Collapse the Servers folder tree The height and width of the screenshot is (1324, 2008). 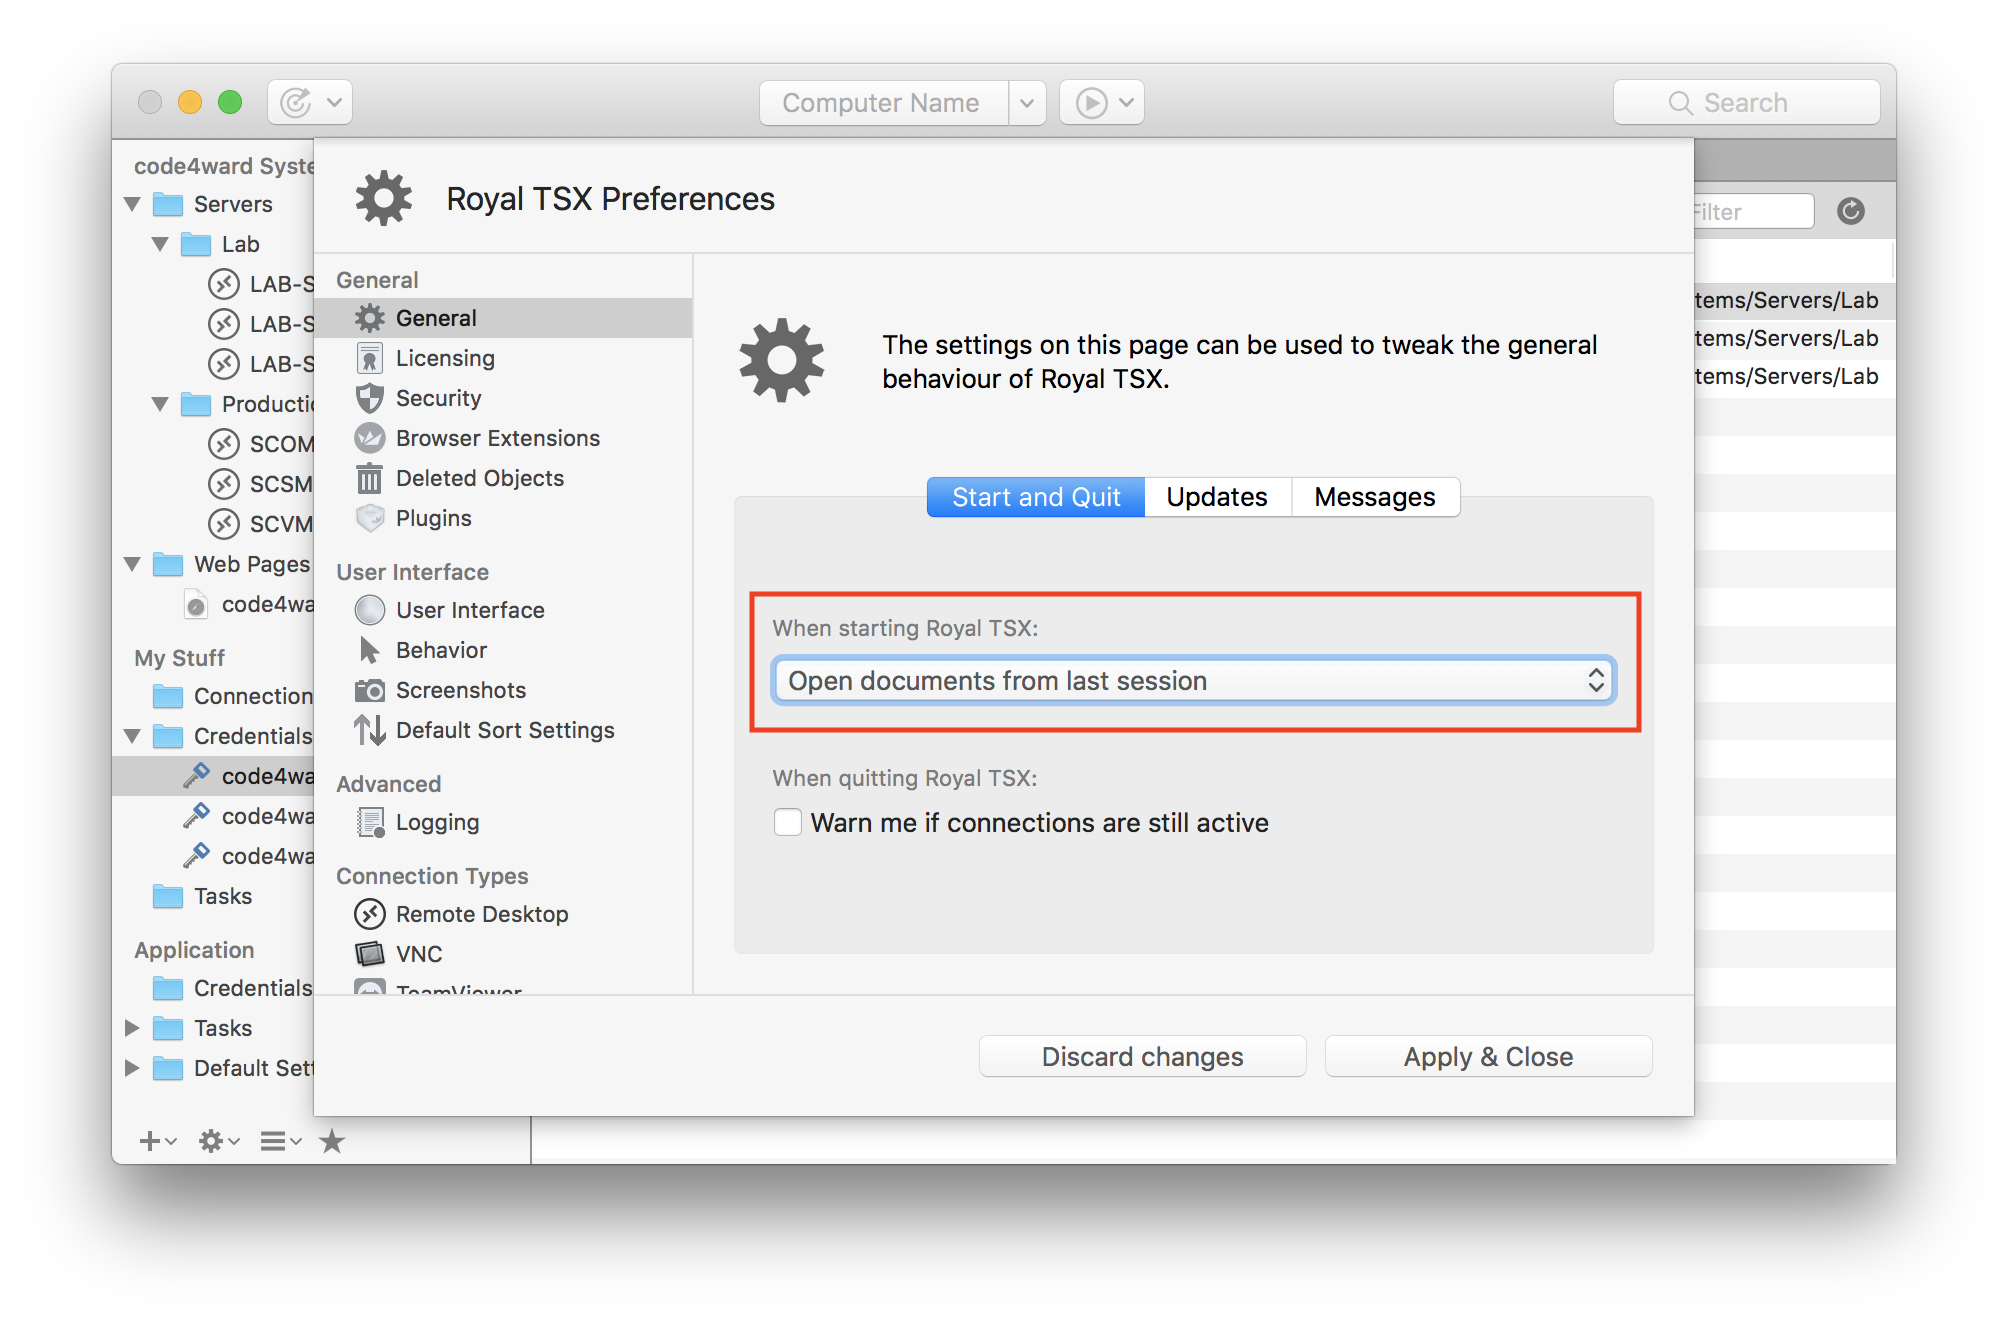(132, 204)
